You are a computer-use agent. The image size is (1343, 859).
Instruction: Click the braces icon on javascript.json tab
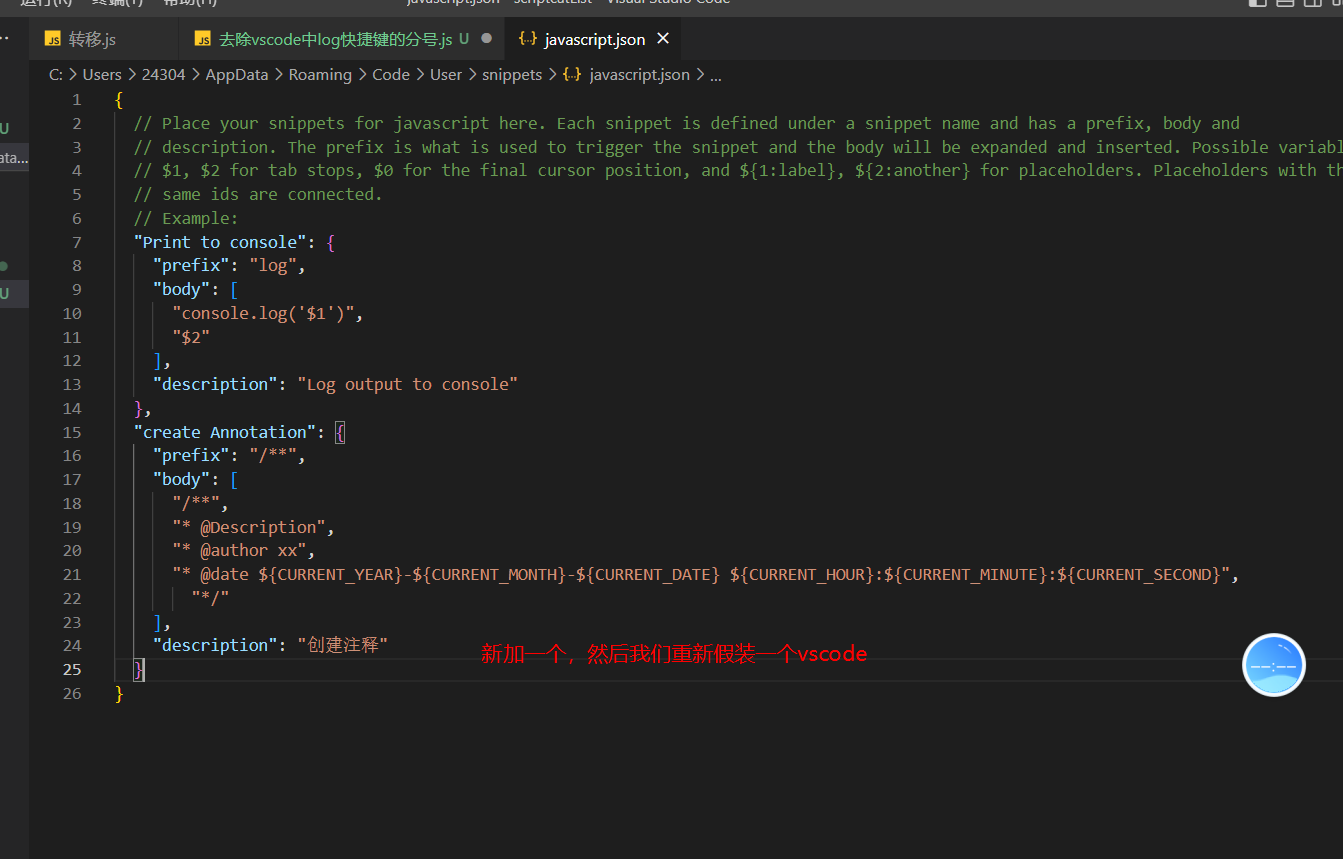click(x=527, y=39)
